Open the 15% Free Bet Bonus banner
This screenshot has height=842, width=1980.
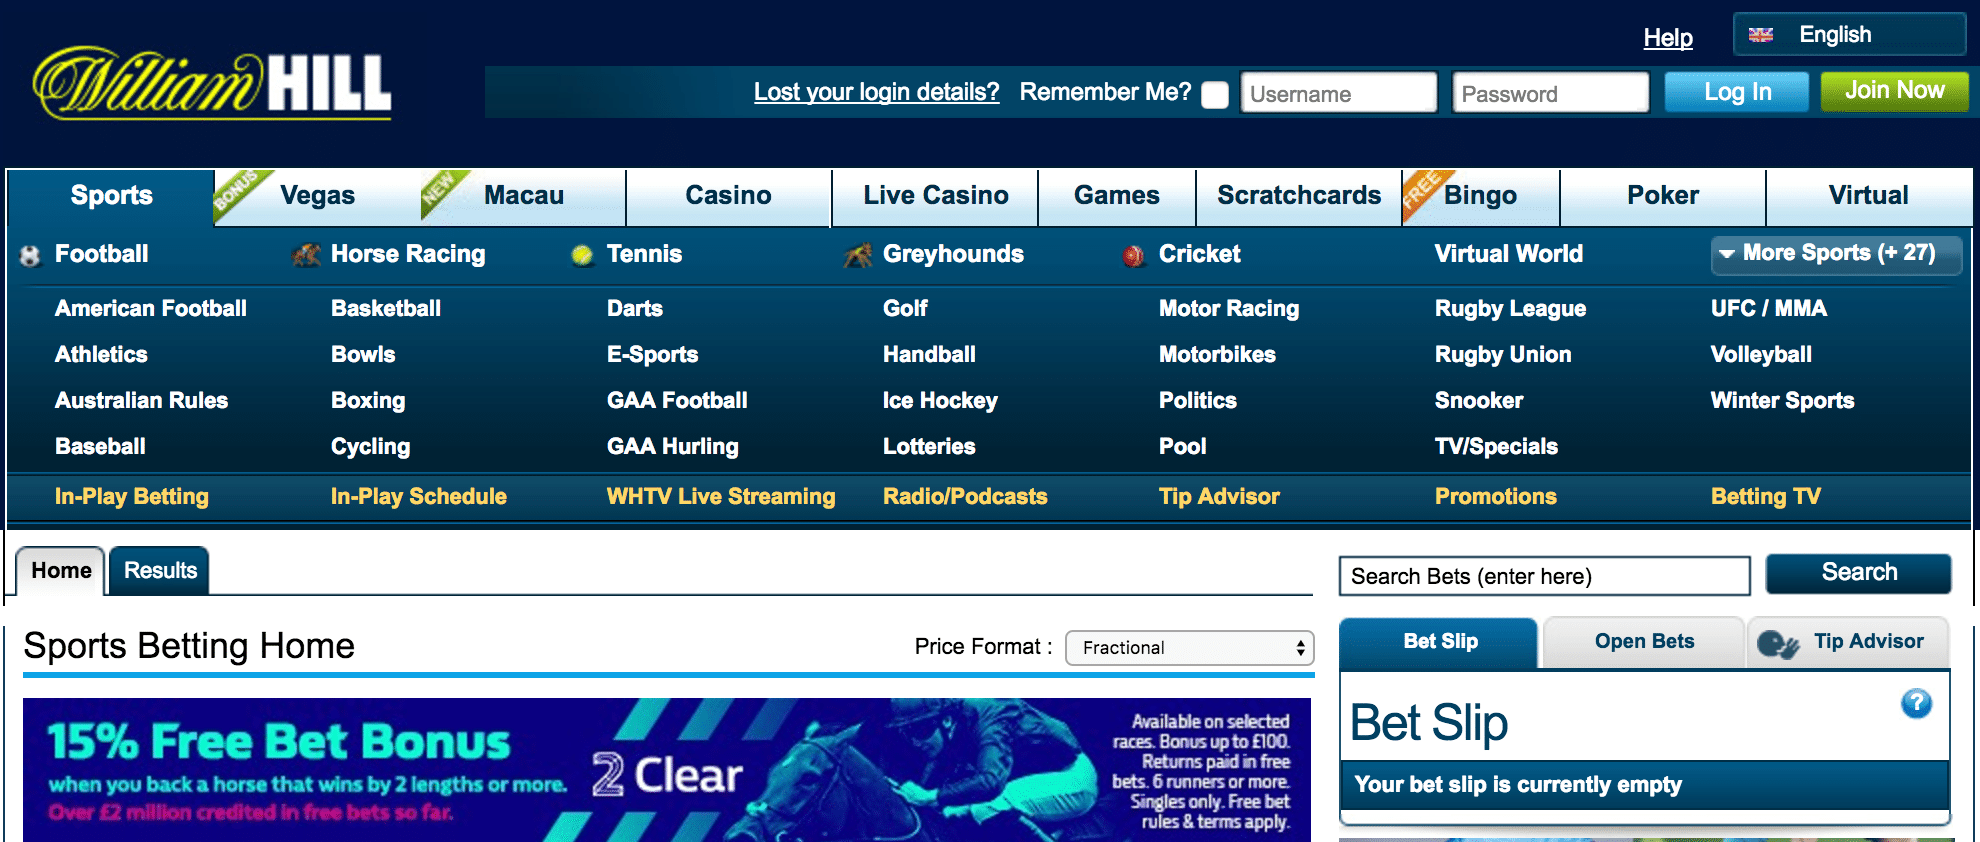click(666, 769)
